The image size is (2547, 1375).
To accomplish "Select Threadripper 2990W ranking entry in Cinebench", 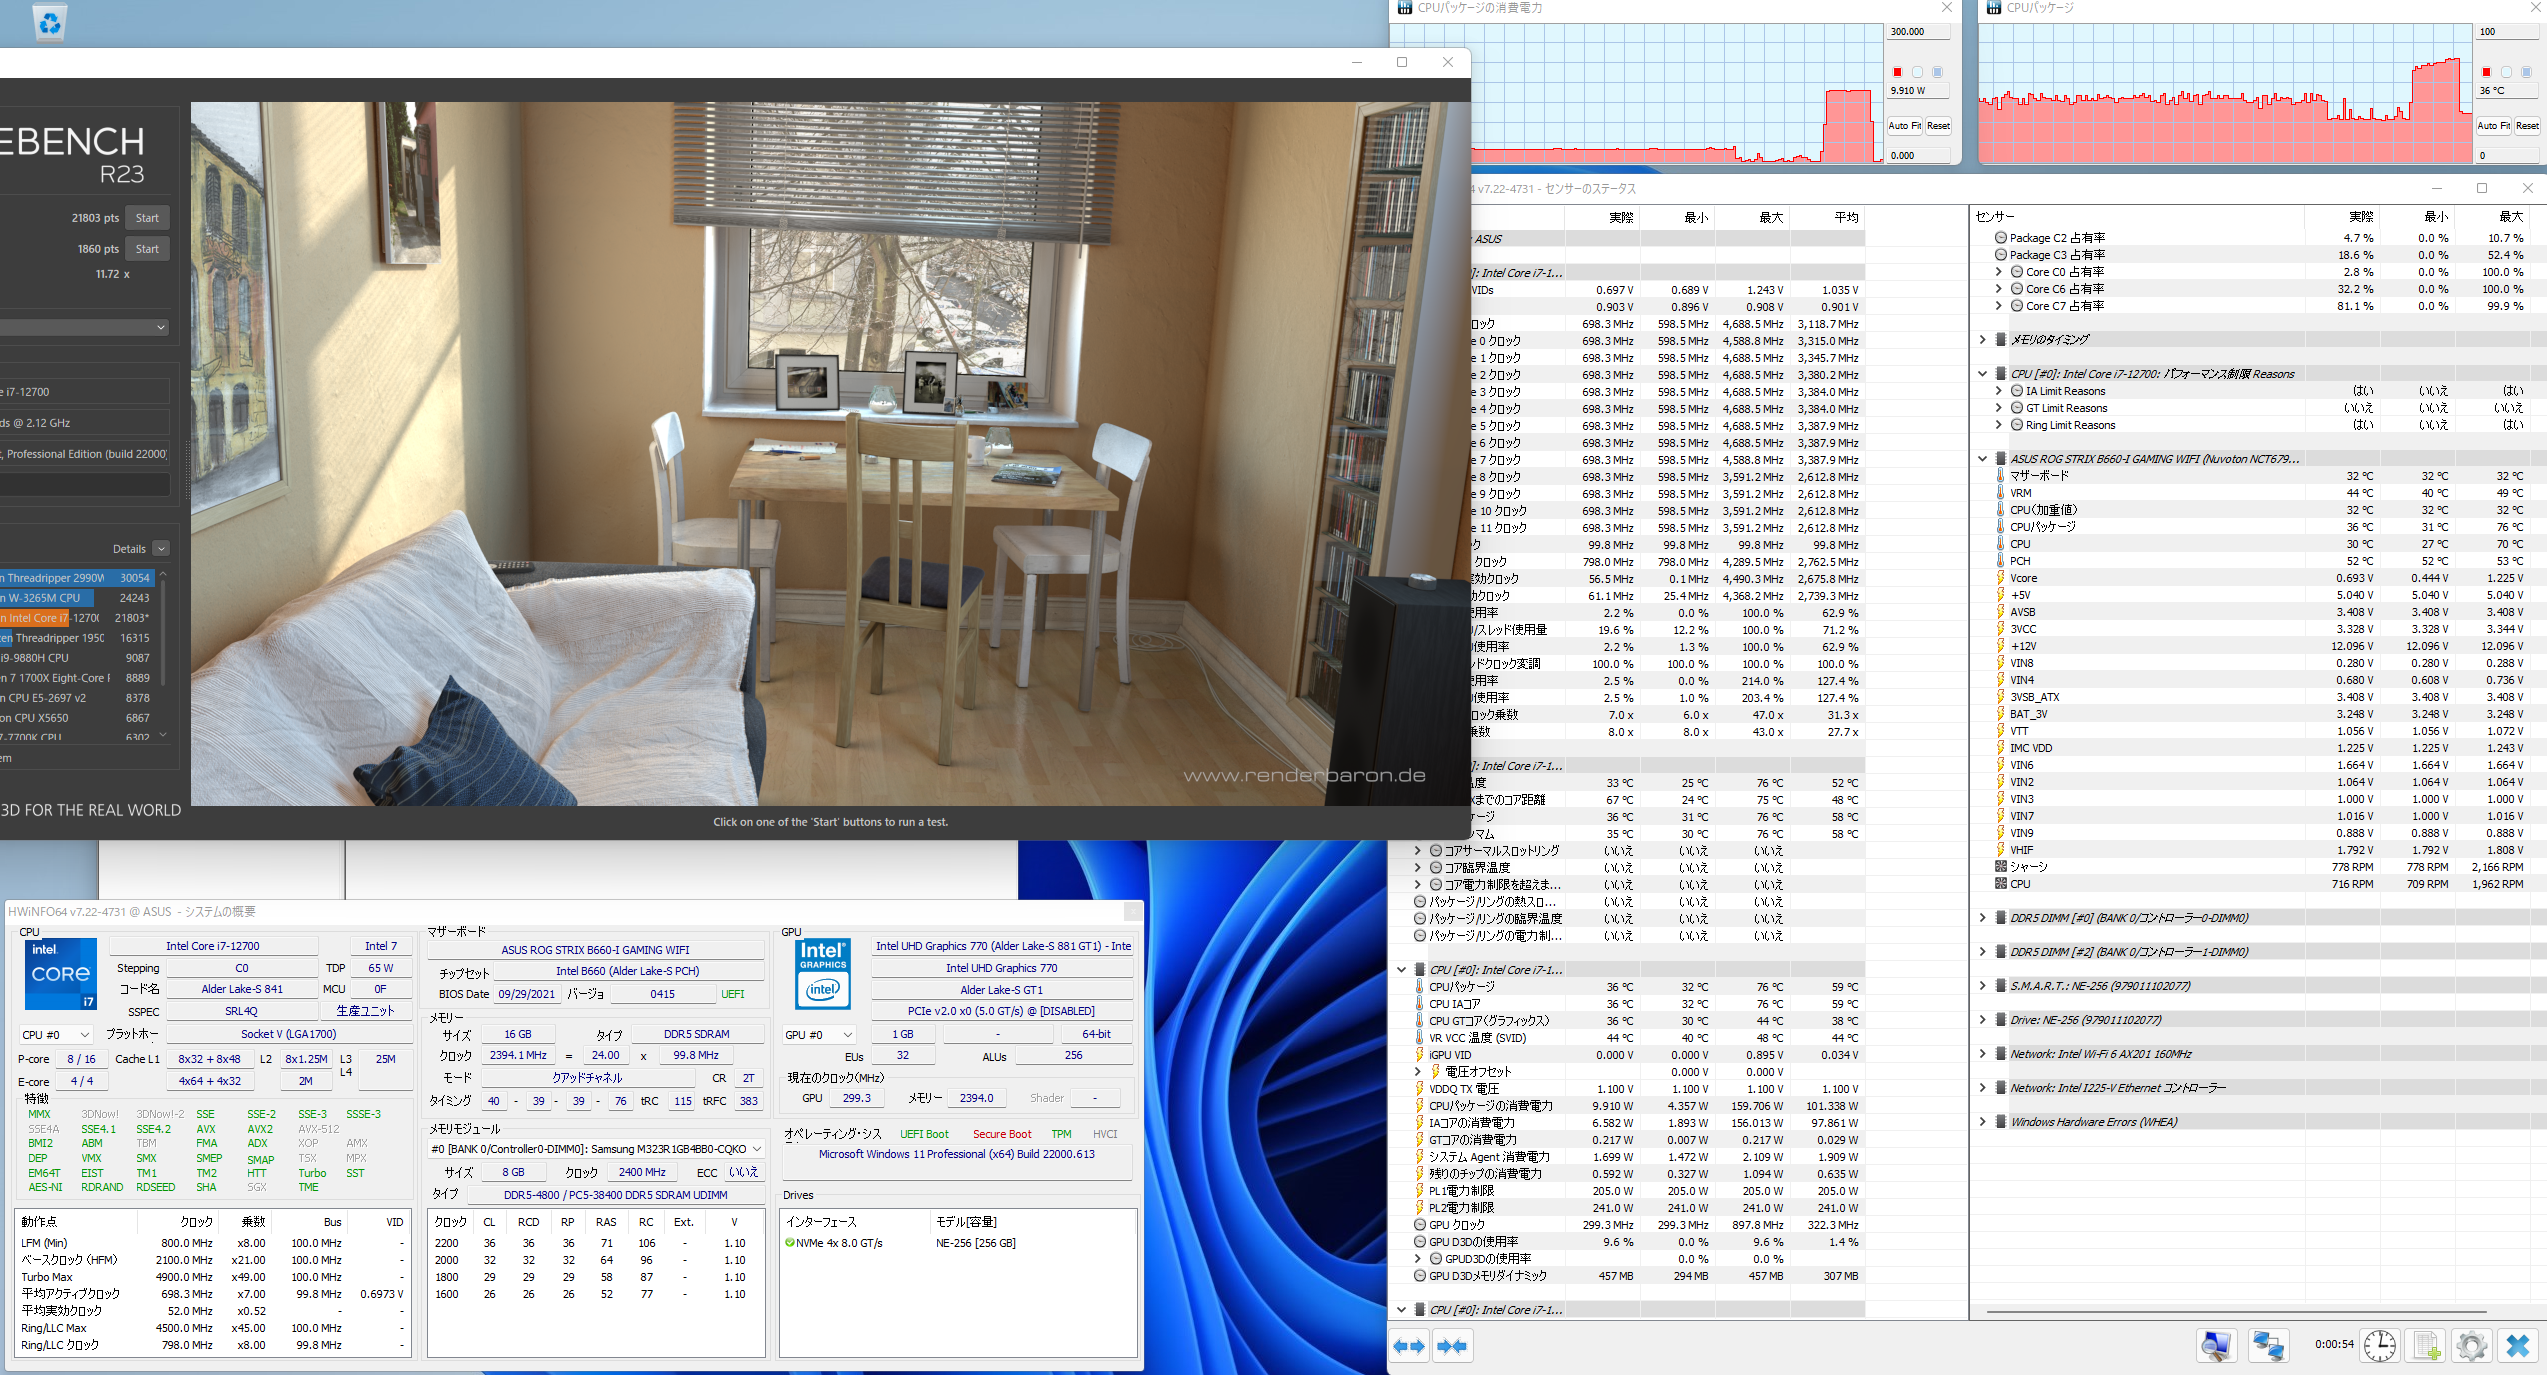I will click(x=76, y=578).
